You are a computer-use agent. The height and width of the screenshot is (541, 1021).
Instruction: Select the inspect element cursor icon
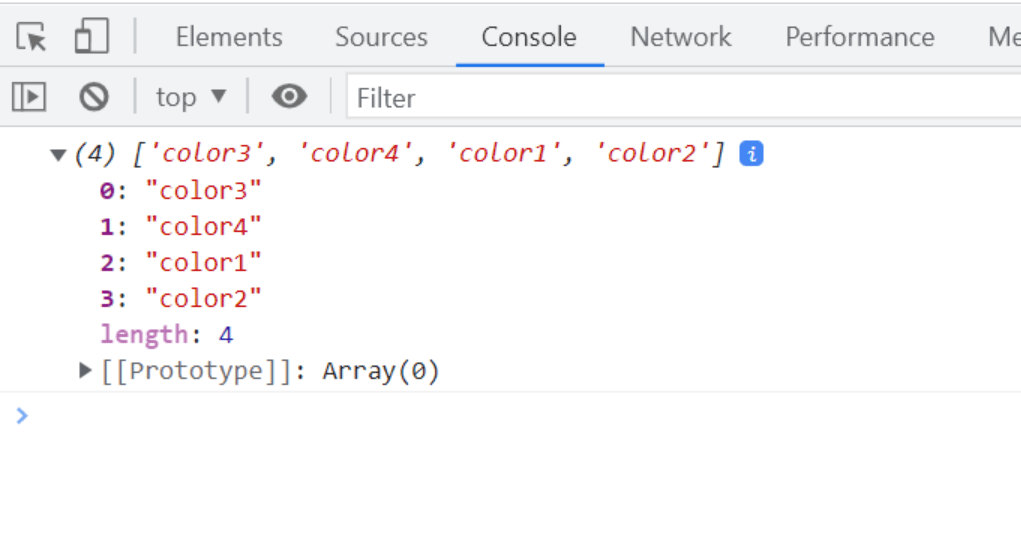(31, 38)
